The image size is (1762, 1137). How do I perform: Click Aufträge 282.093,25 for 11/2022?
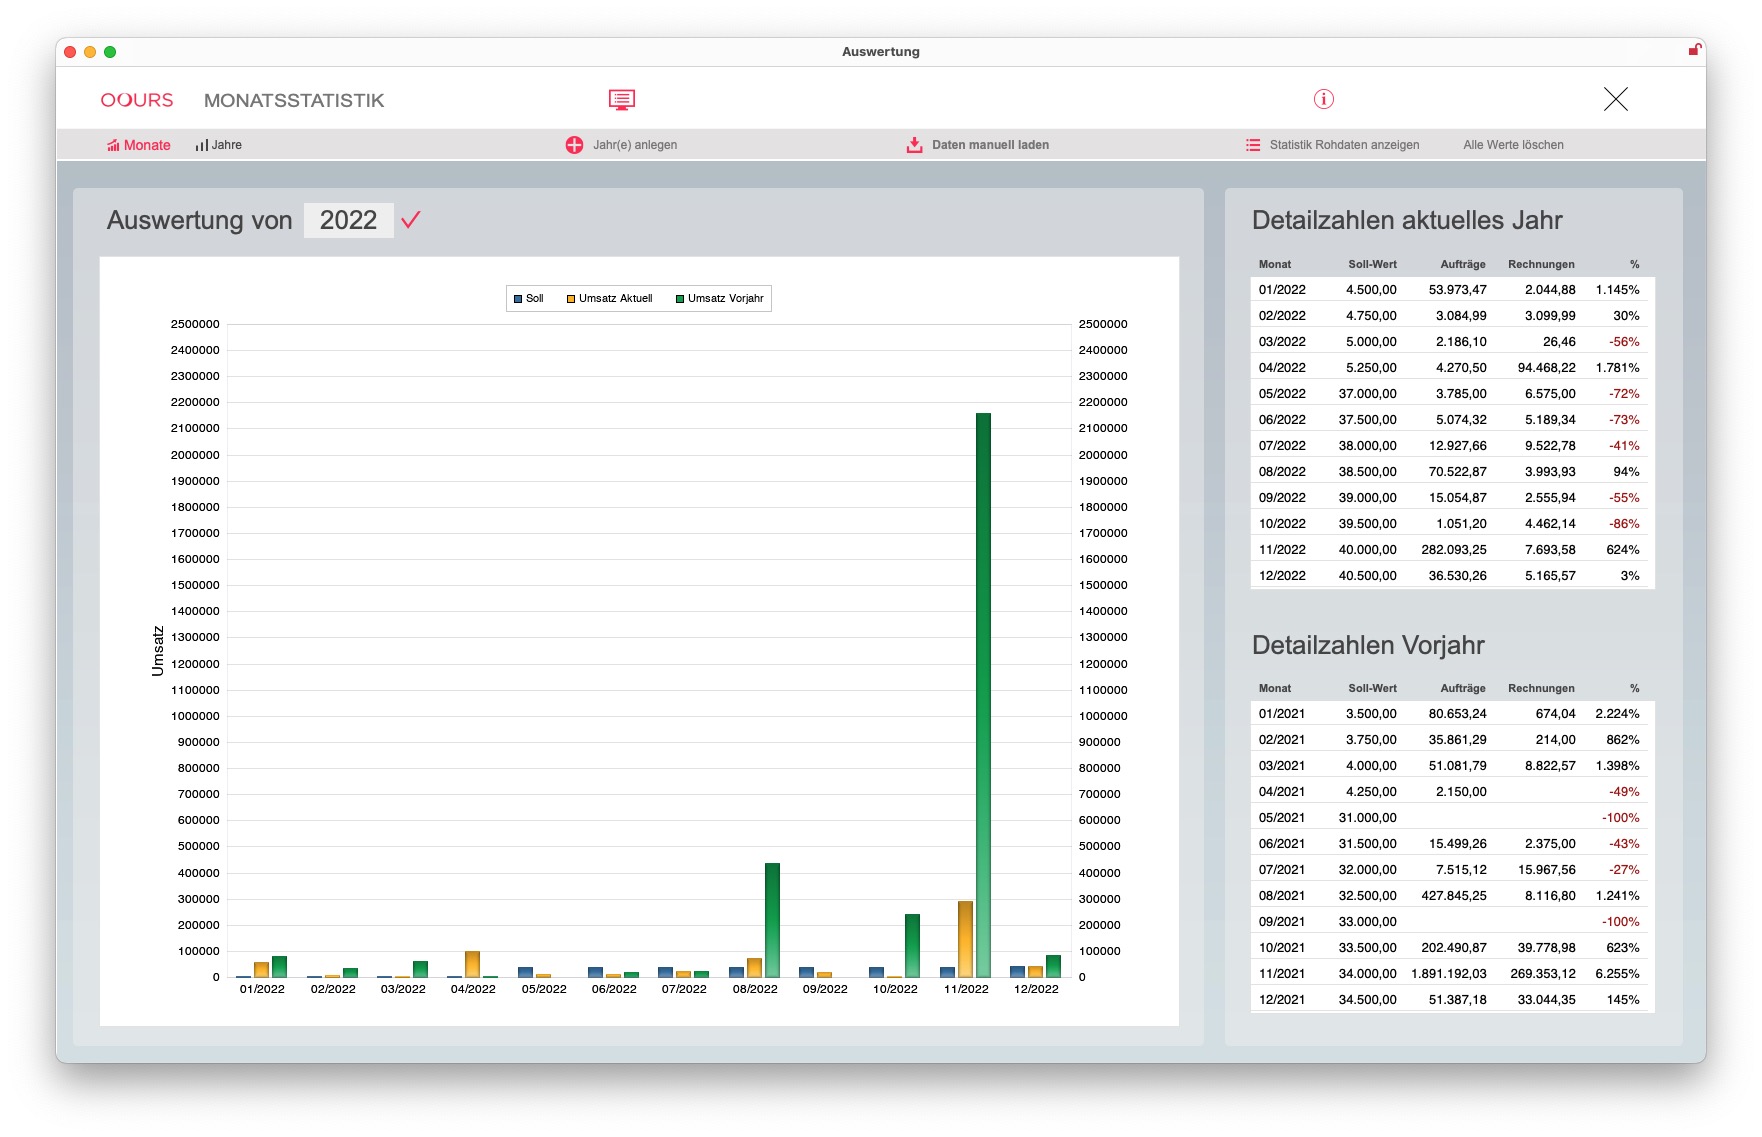(x=1454, y=550)
